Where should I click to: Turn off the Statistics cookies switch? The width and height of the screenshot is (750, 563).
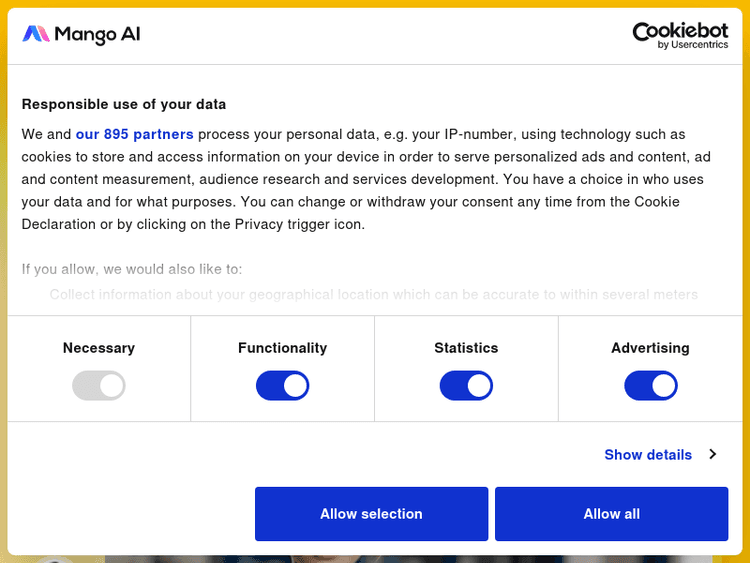tap(466, 386)
